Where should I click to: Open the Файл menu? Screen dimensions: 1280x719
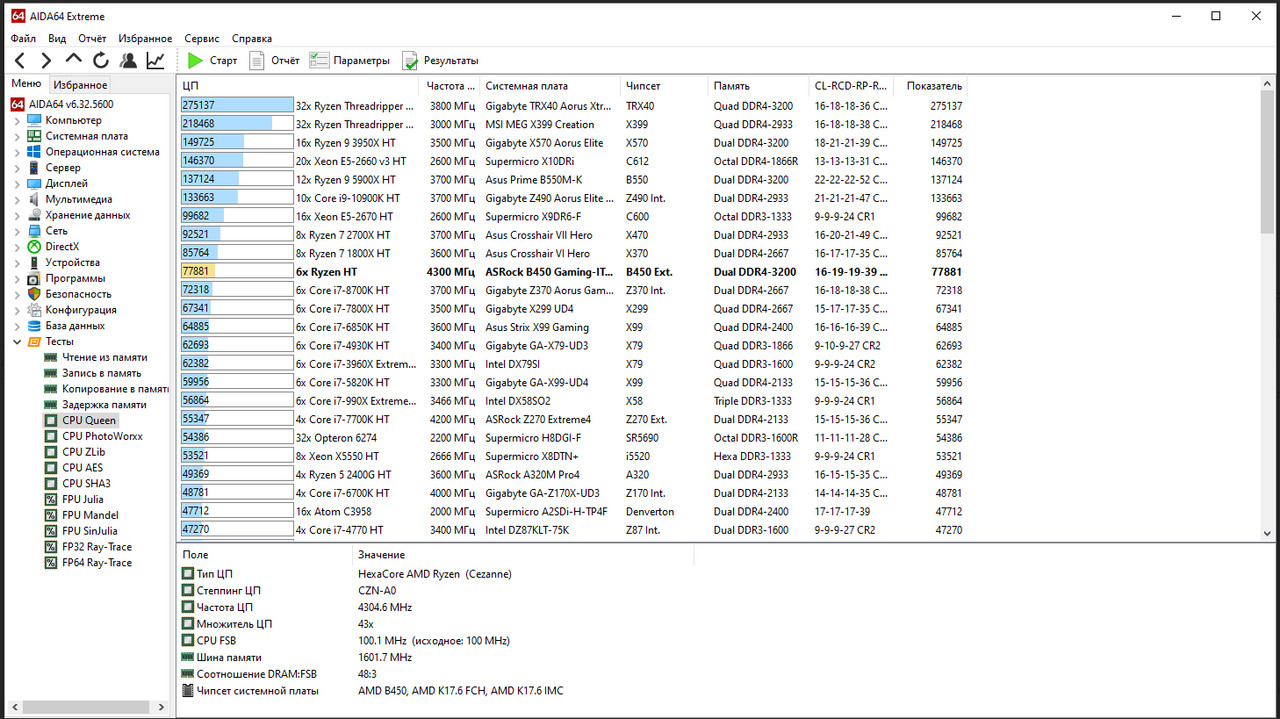tap(23, 38)
